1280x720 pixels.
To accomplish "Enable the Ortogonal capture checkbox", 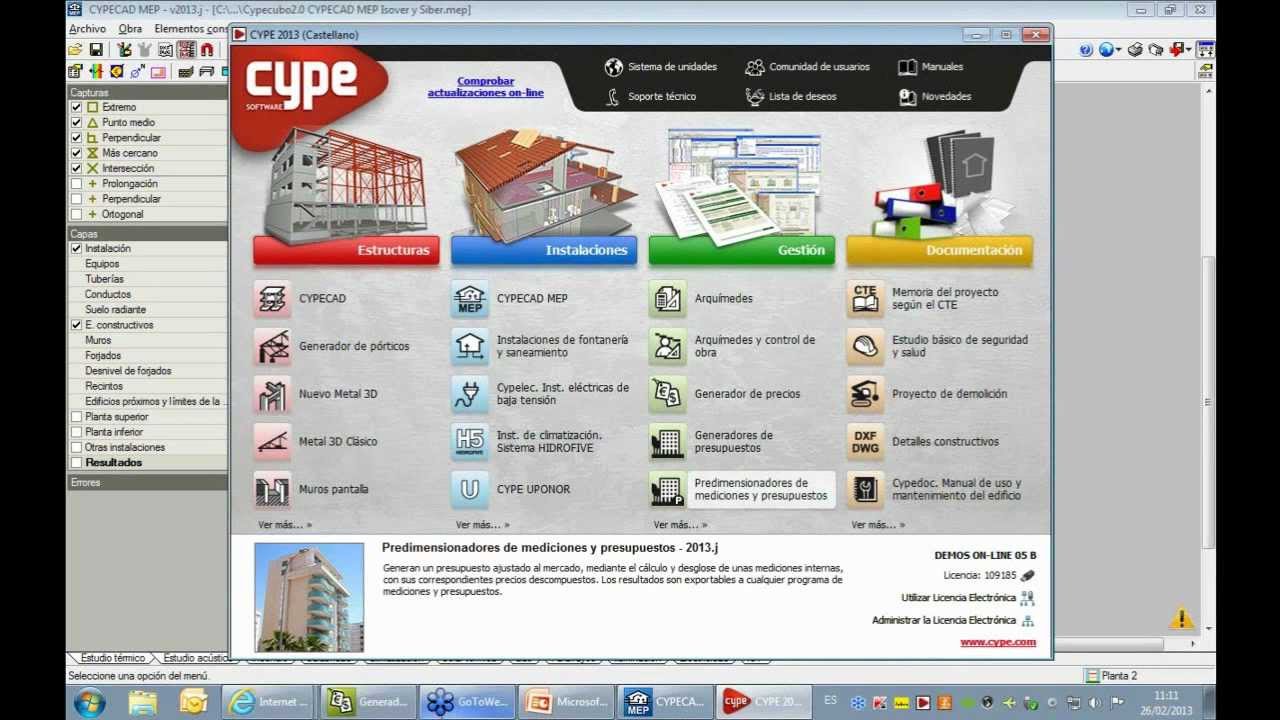I will 76,214.
